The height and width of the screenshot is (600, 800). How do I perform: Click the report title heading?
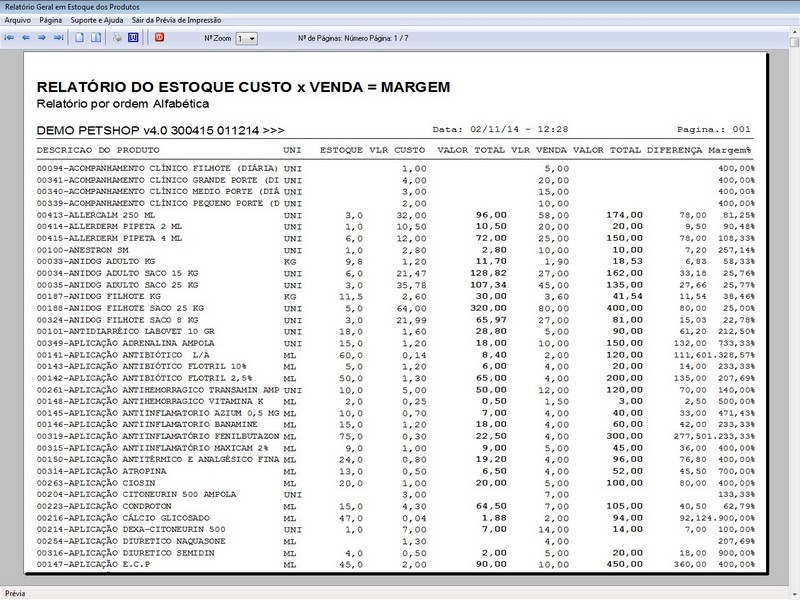(x=243, y=87)
